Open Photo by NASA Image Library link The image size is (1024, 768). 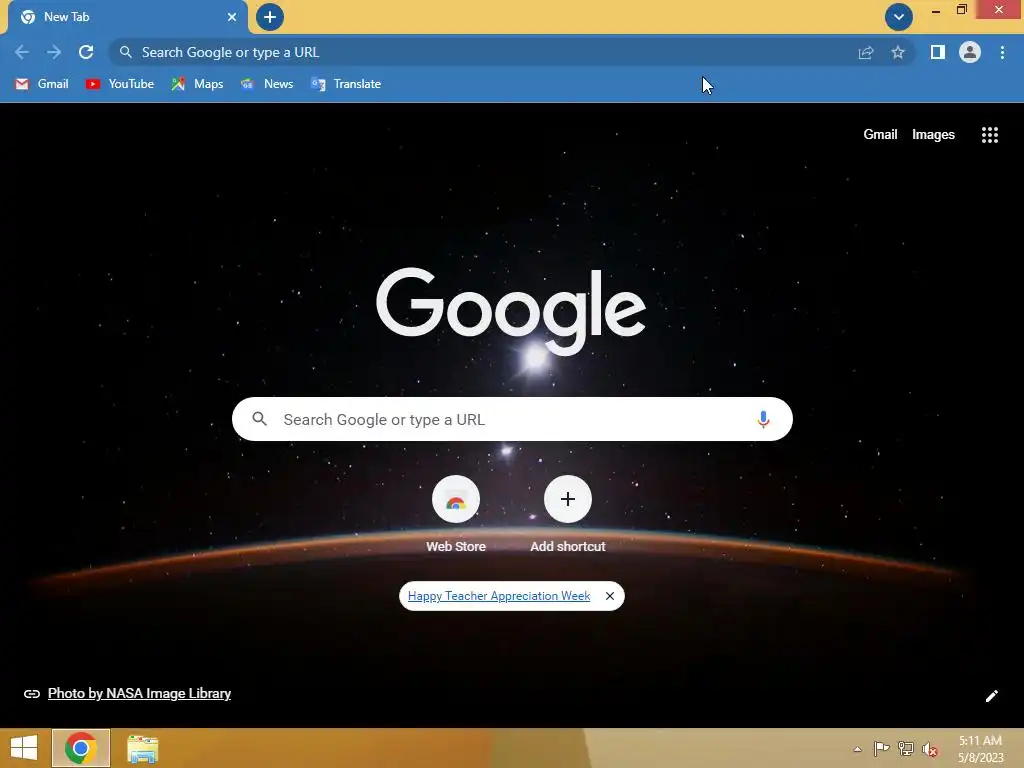pos(139,694)
